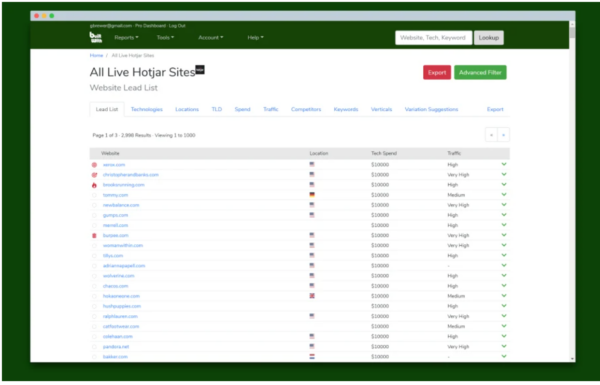The width and height of the screenshot is (600, 385).
Task: Switch to the Technologies tab
Action: [x=147, y=109]
